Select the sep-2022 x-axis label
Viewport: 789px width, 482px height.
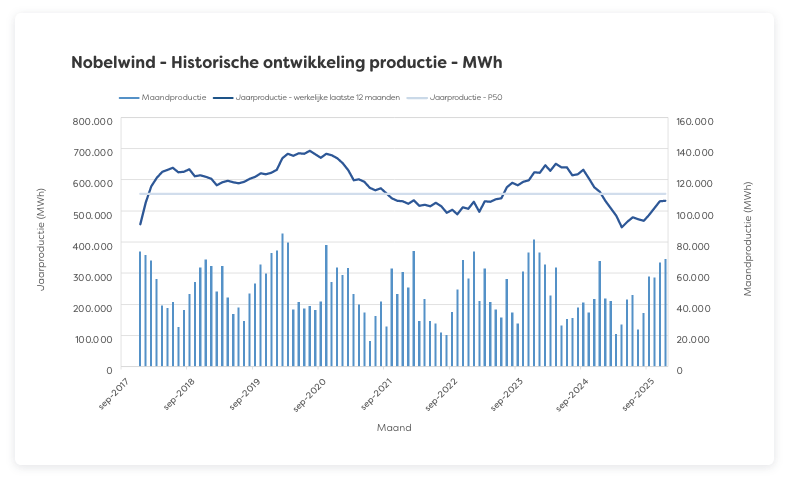coord(446,392)
